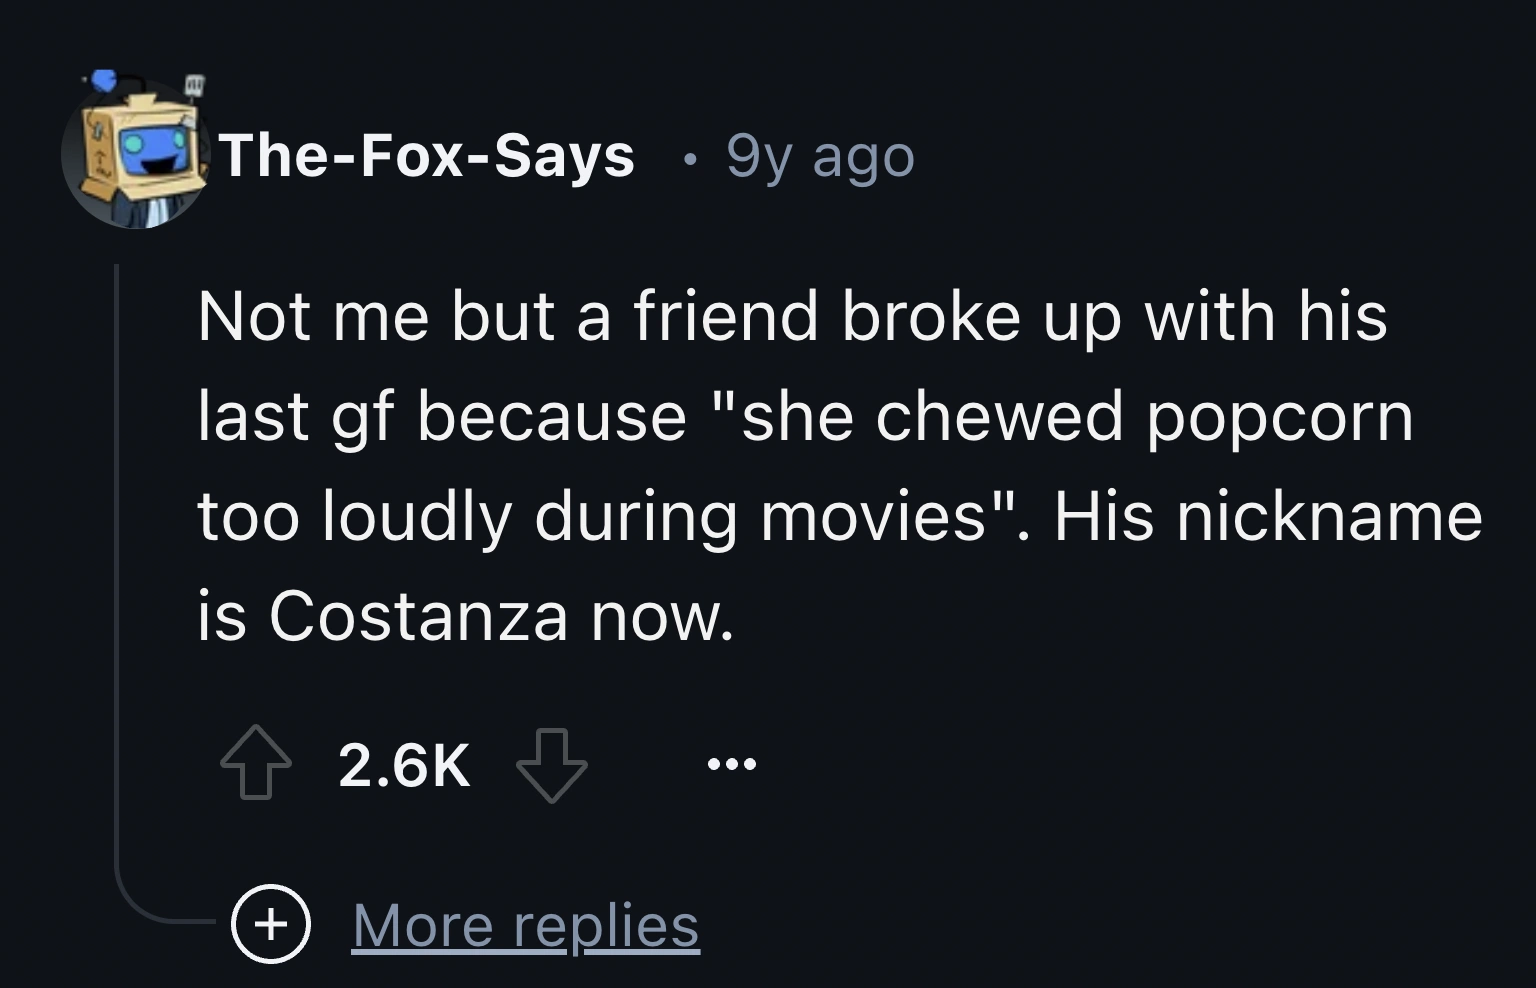The width and height of the screenshot is (1536, 988).
Task: Click the "too loudly during movies" text
Action: point(591,517)
